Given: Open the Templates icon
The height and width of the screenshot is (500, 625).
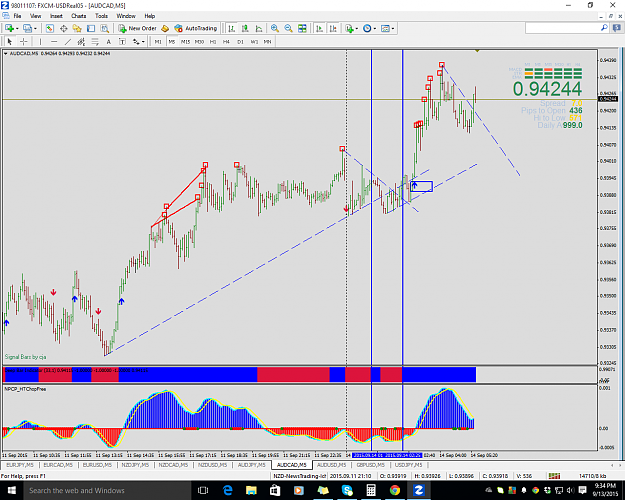Looking at the screenshot, I should click(385, 28).
